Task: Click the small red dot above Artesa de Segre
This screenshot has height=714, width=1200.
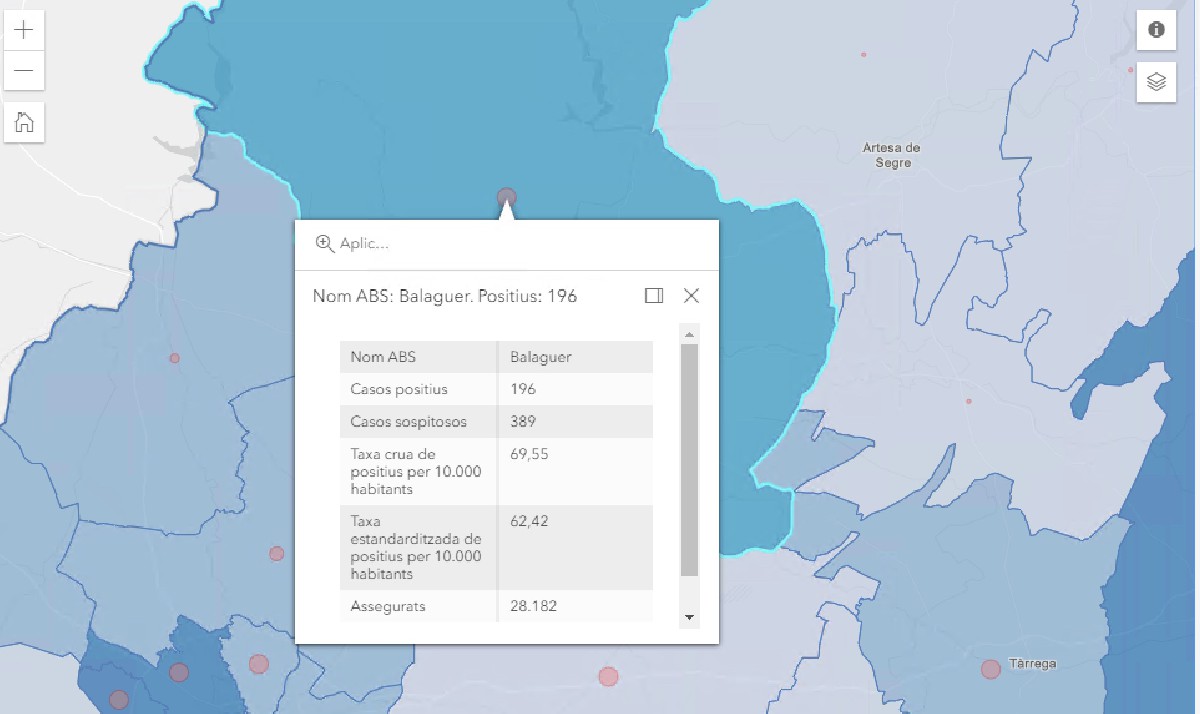Action: [863, 54]
